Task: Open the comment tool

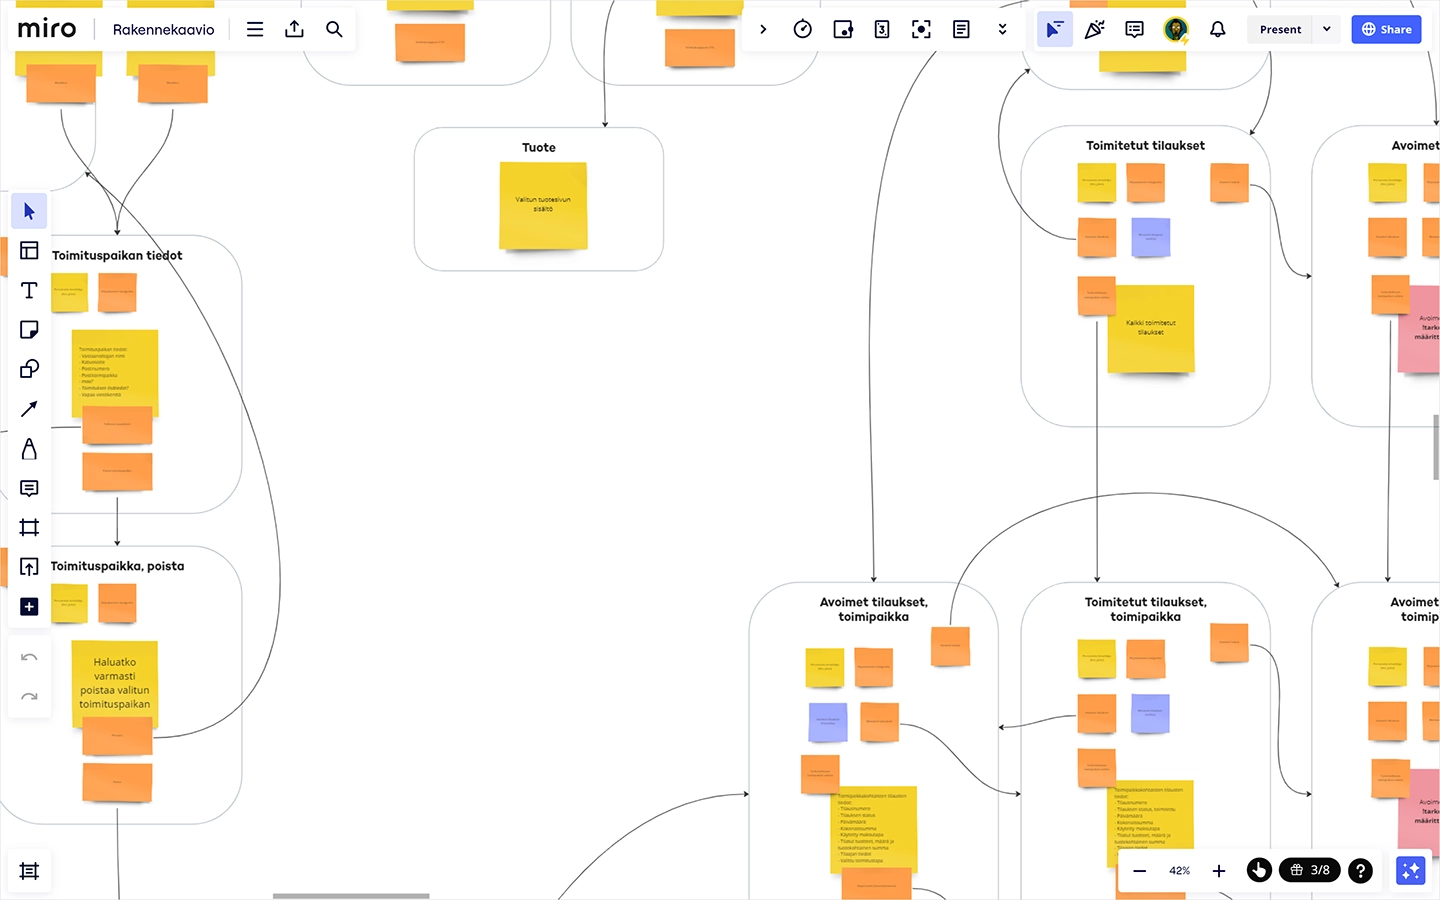Action: pyautogui.click(x=29, y=488)
